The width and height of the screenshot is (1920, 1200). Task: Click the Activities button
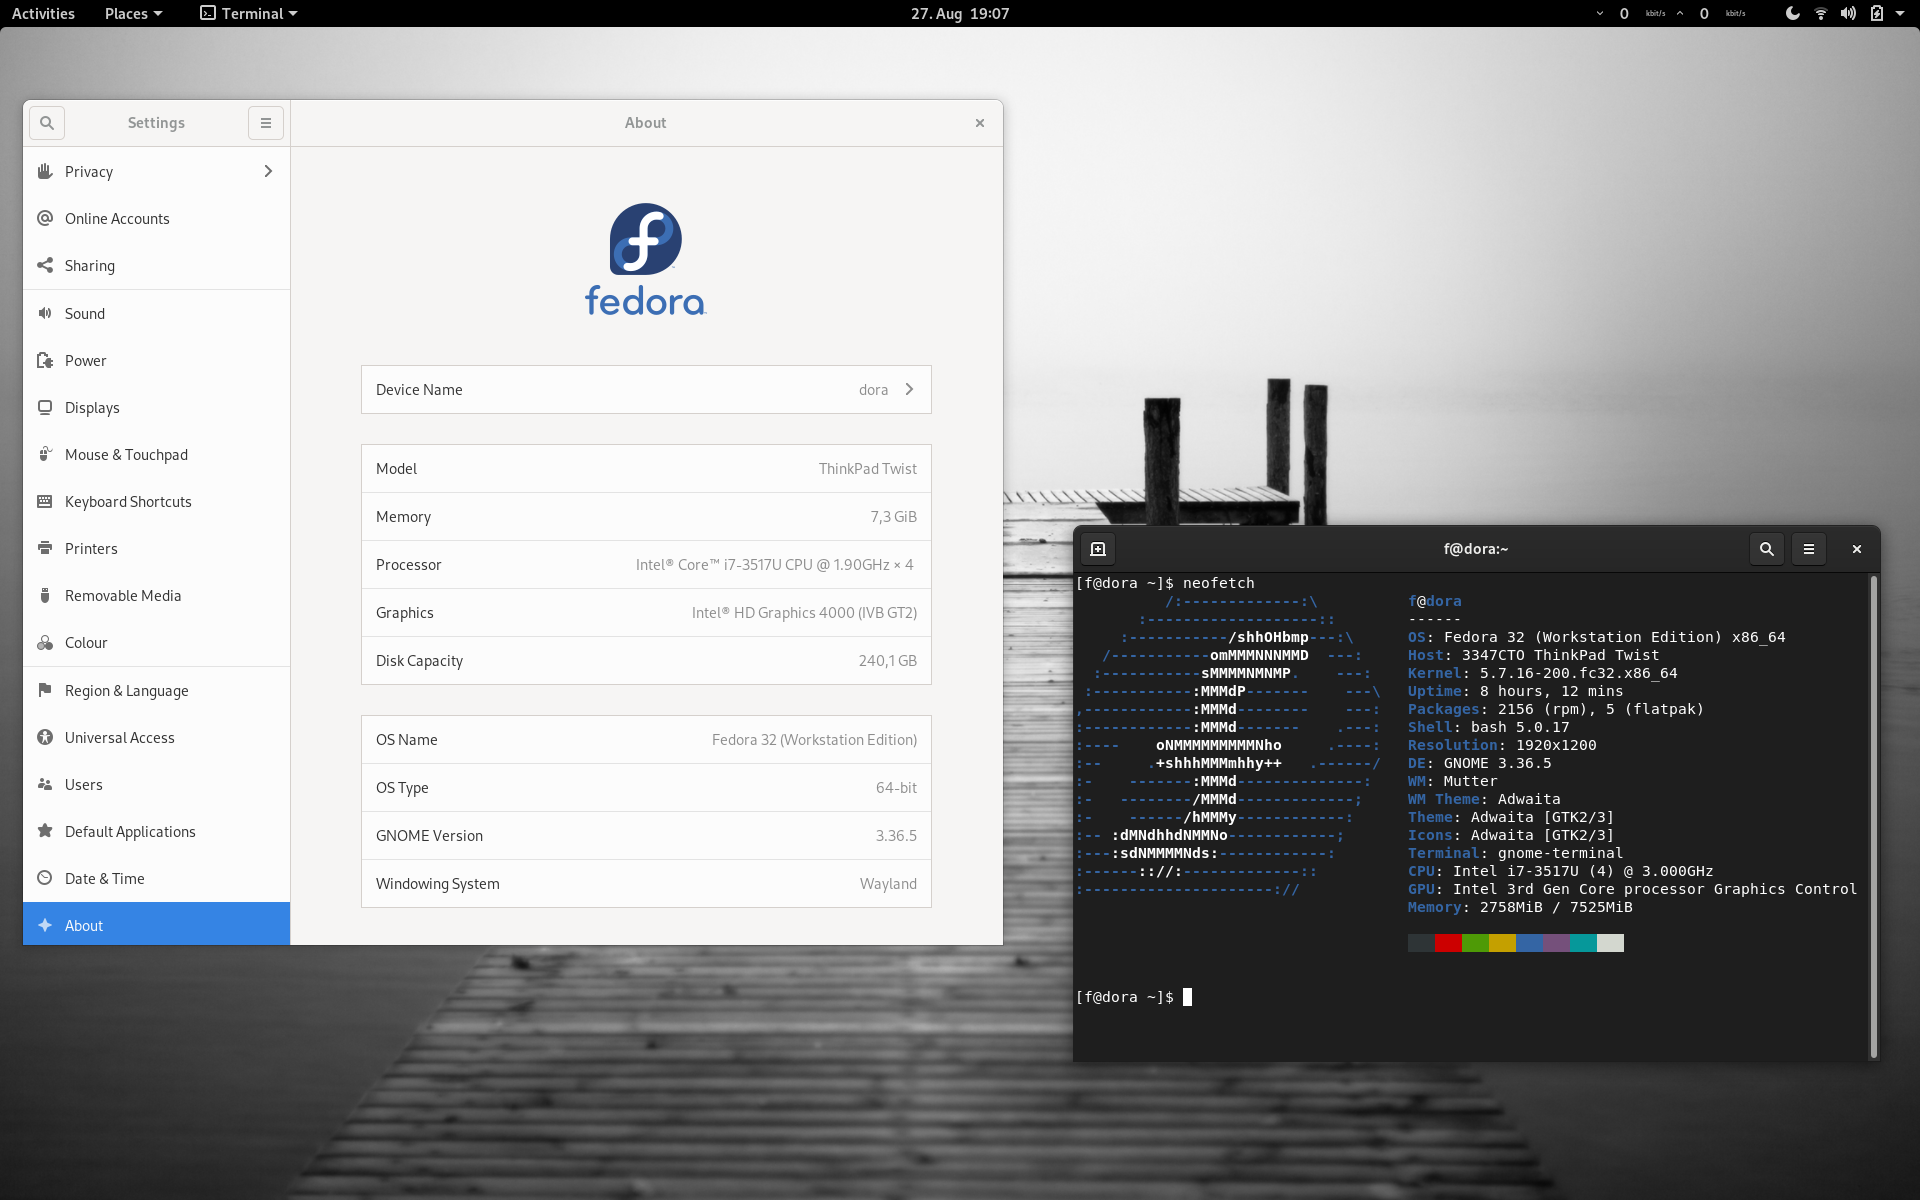[x=43, y=14]
